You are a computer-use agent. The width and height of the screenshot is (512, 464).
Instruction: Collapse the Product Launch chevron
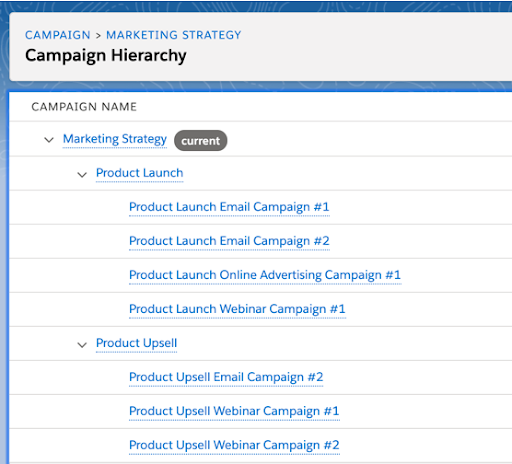82,174
